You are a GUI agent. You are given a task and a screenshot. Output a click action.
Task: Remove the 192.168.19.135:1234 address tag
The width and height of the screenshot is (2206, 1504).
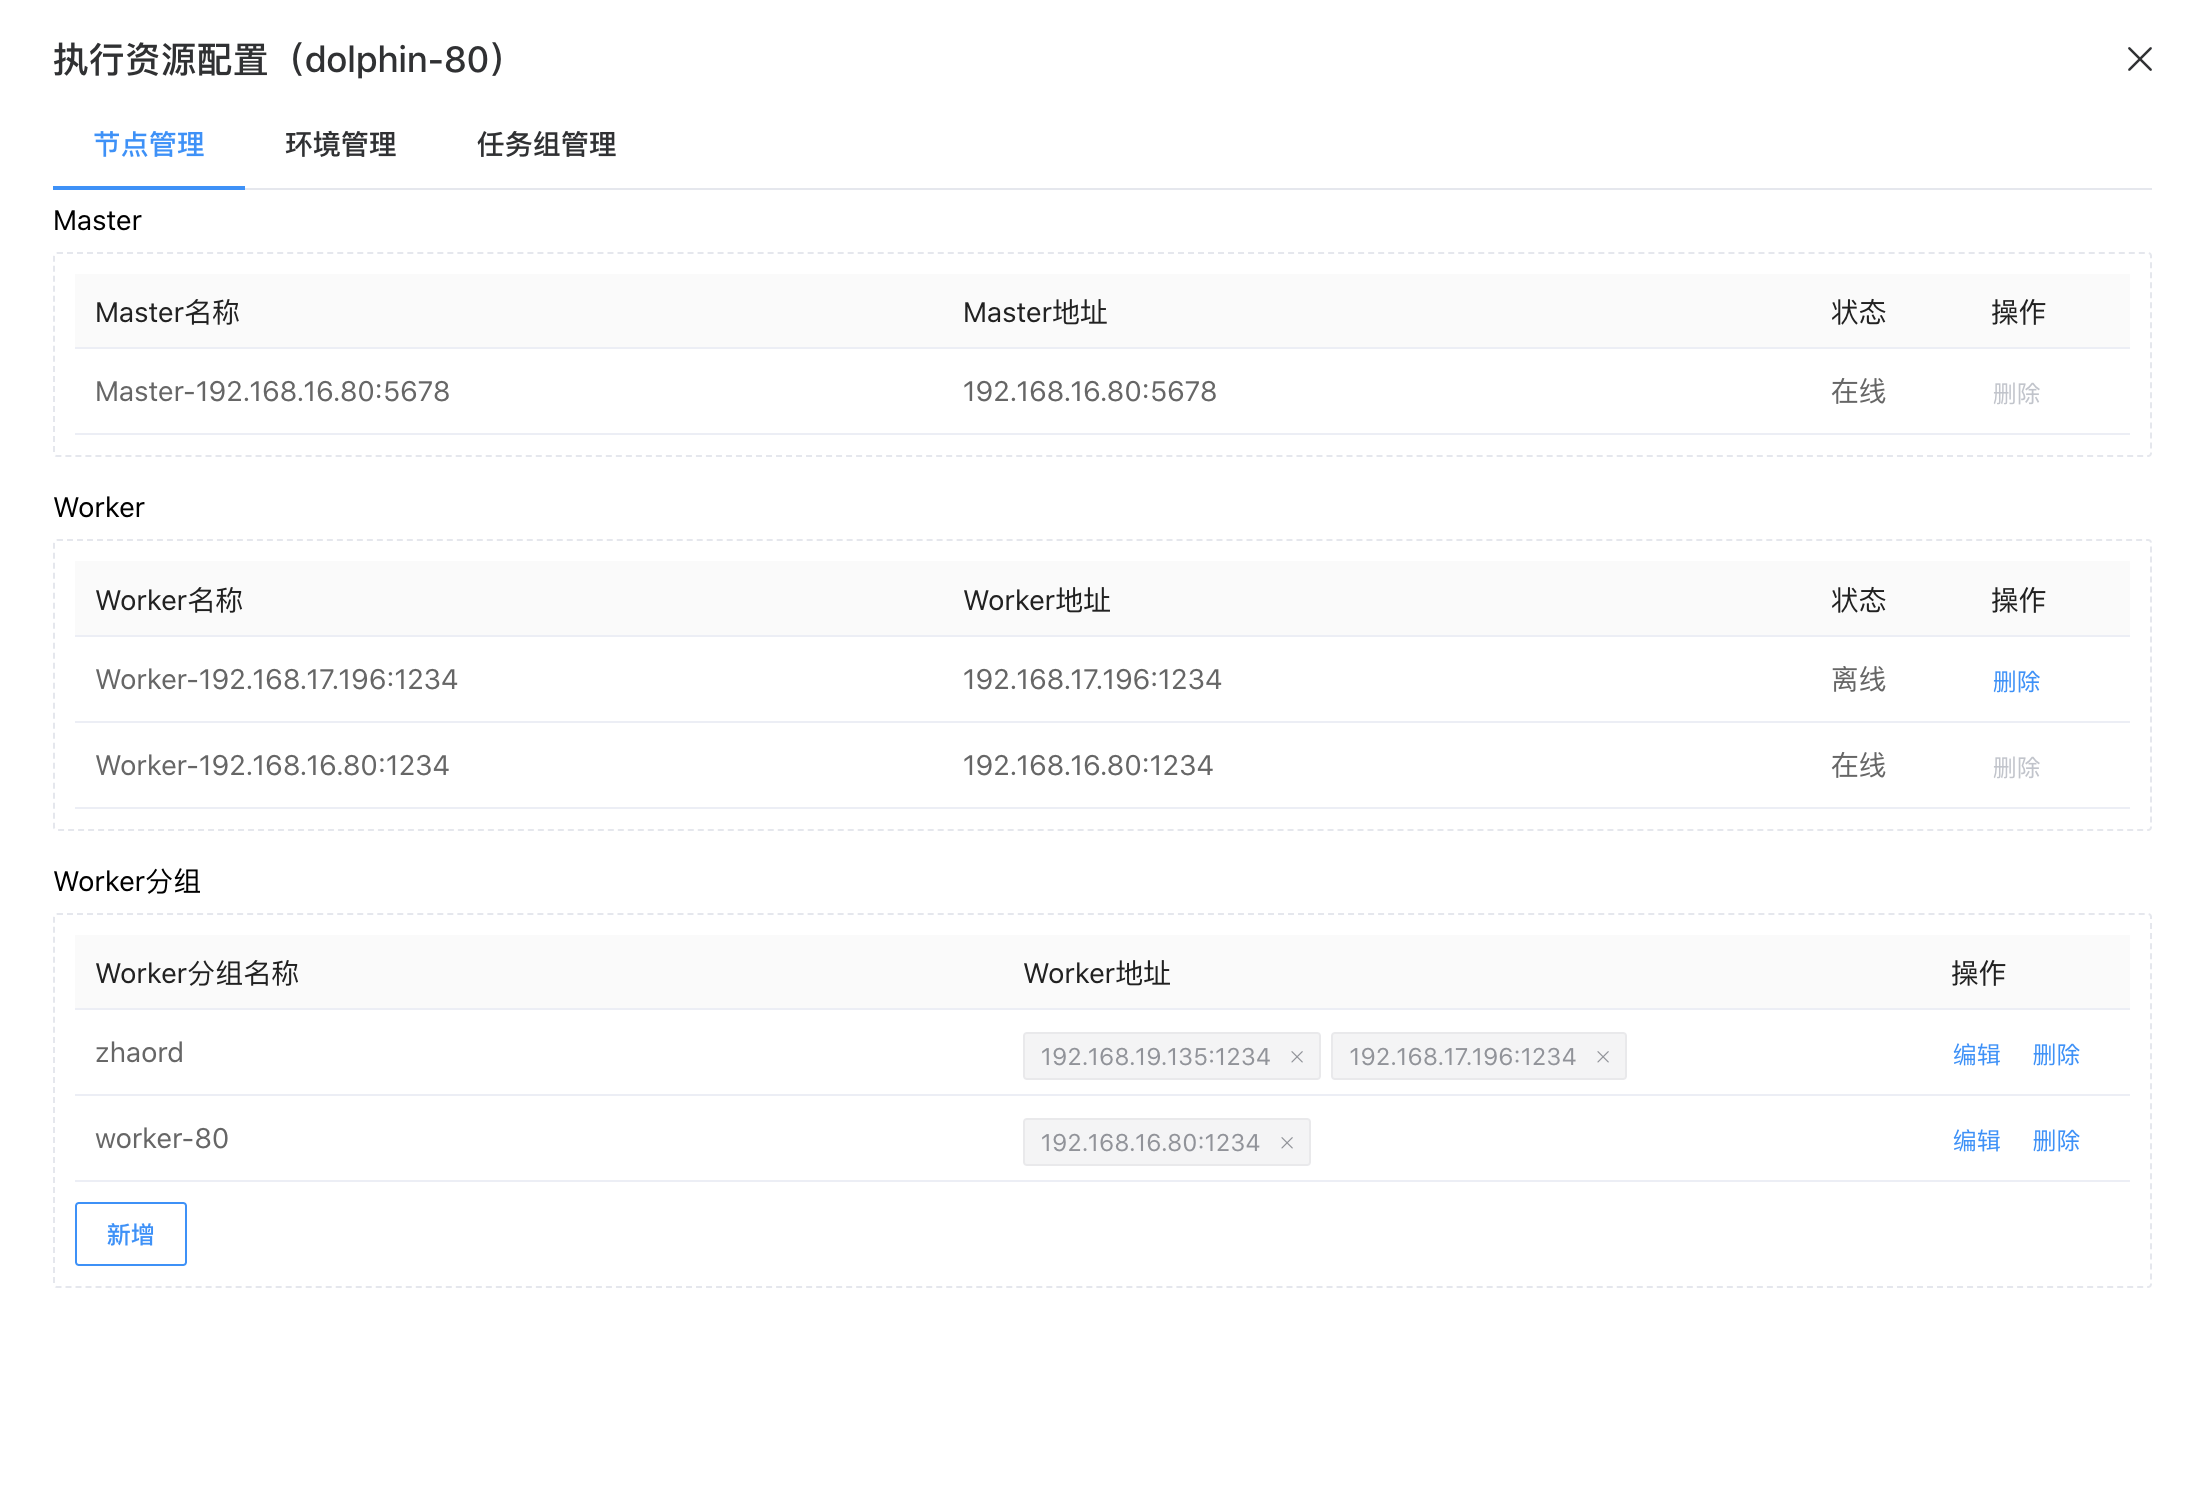(1297, 1057)
